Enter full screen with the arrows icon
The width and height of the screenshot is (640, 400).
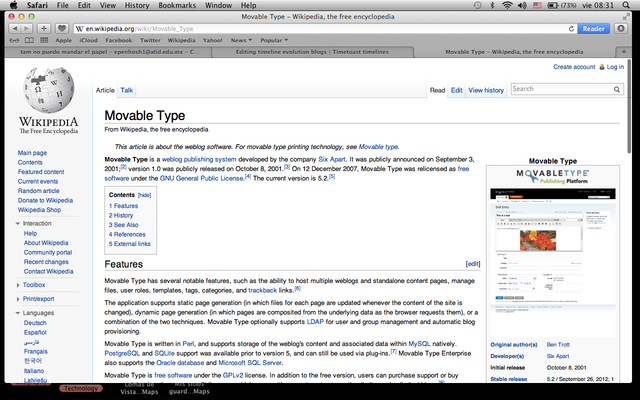click(626, 17)
